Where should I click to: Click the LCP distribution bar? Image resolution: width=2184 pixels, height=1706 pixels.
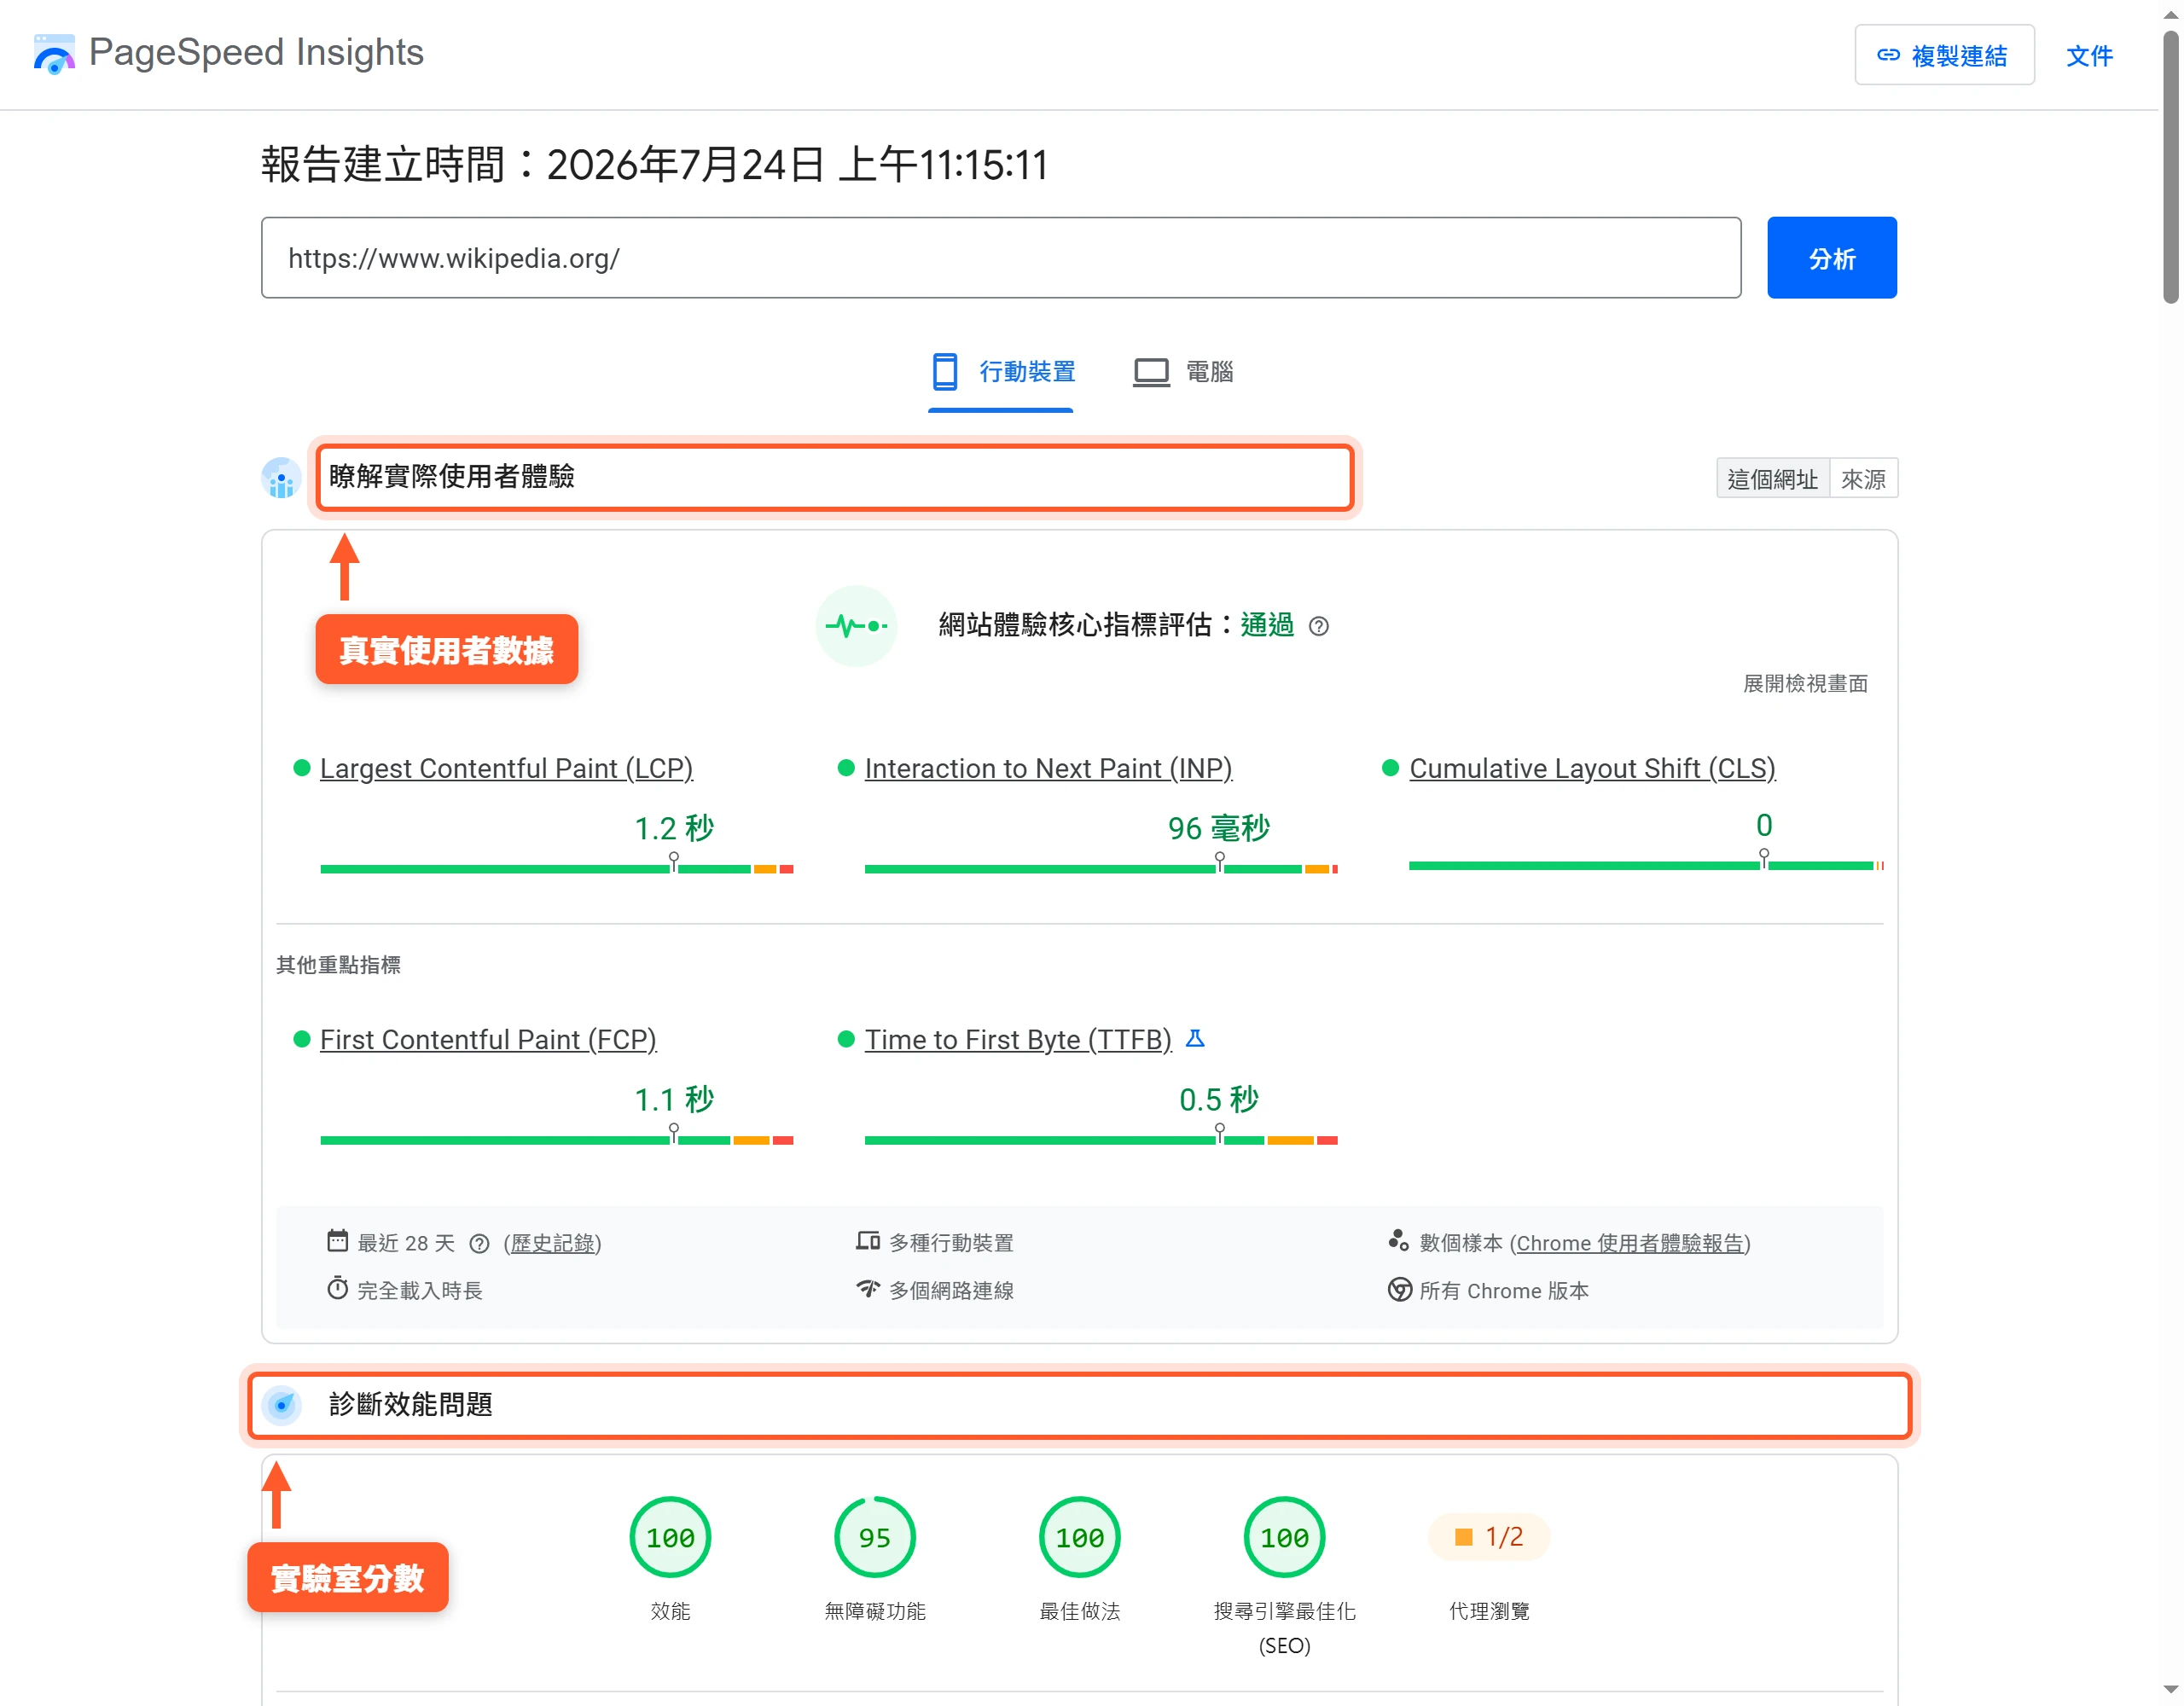[556, 868]
